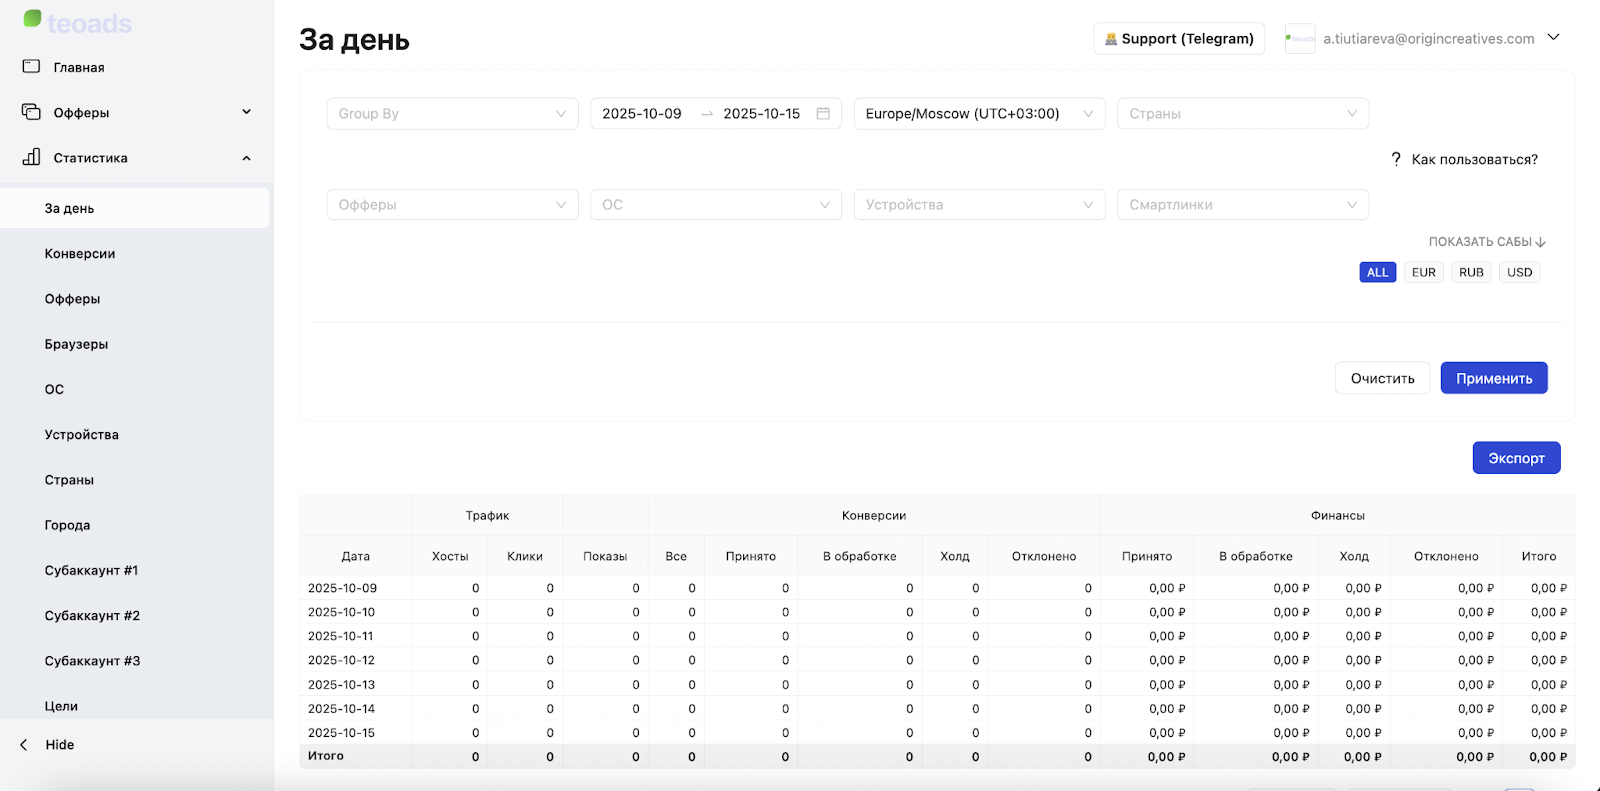Click the Офферы sidebar icon
This screenshot has height=791, width=1600.
(x=31, y=112)
